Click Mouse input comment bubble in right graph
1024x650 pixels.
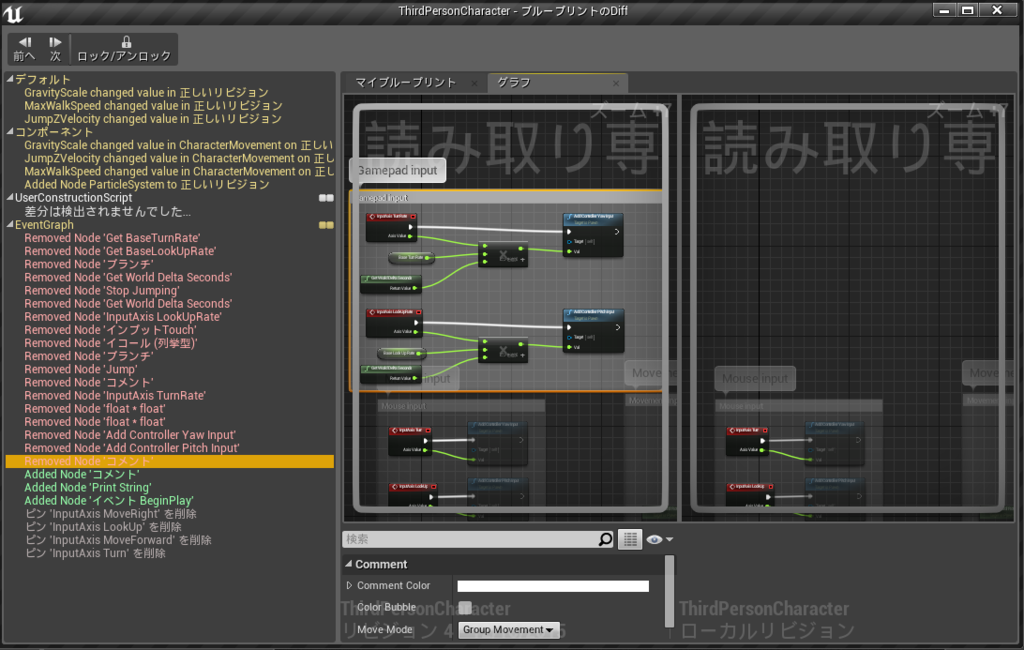[755, 378]
